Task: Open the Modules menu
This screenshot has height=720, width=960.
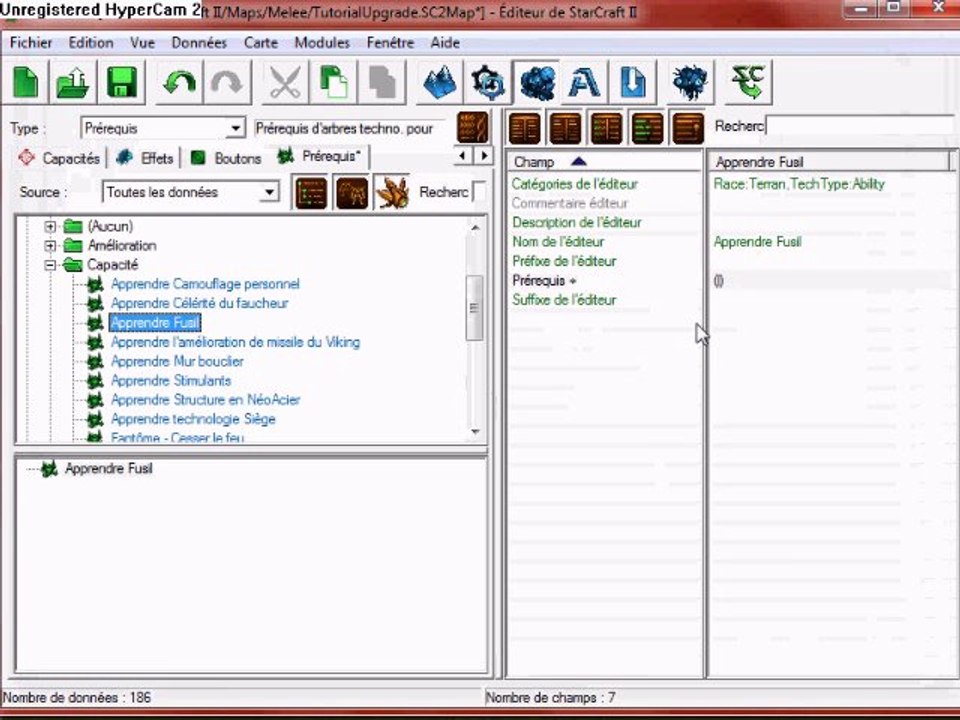Action: click(x=322, y=43)
